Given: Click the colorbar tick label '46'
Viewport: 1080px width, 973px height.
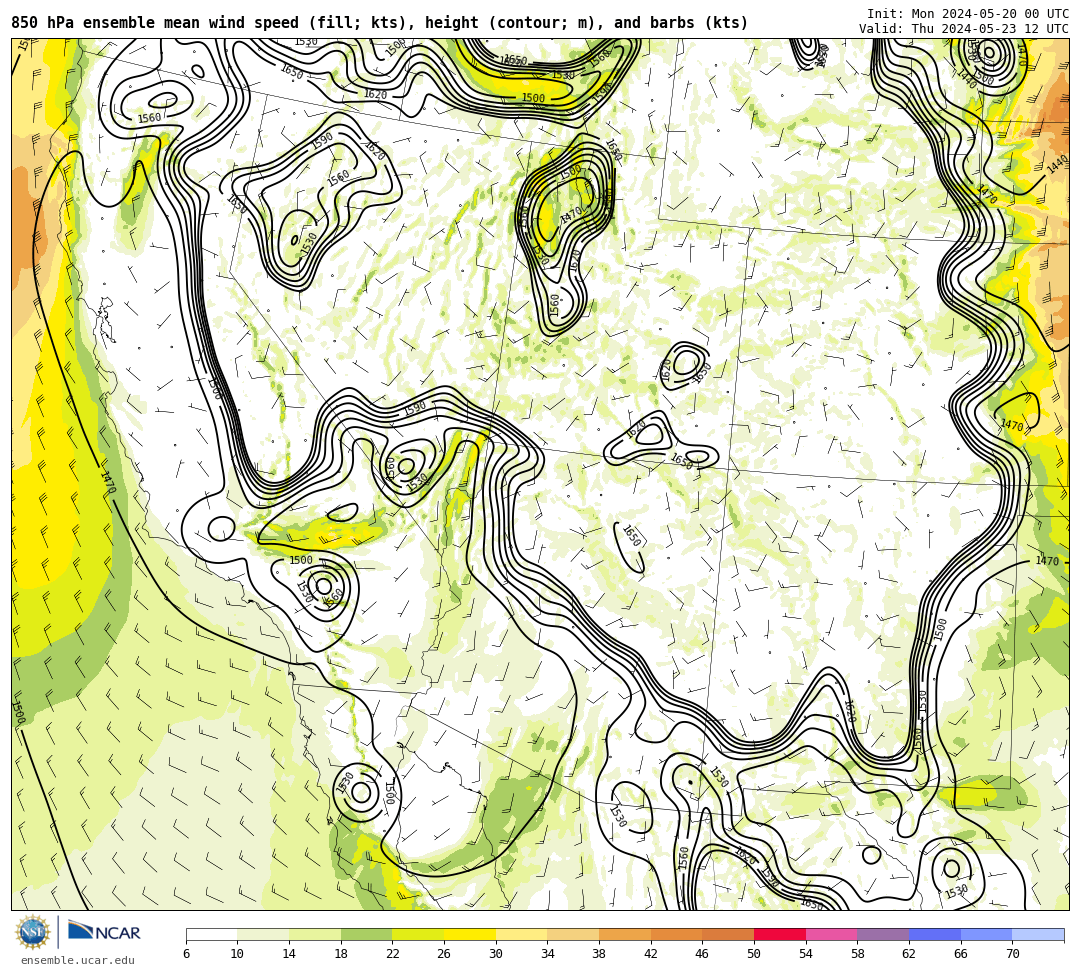Looking at the screenshot, I should (703, 954).
